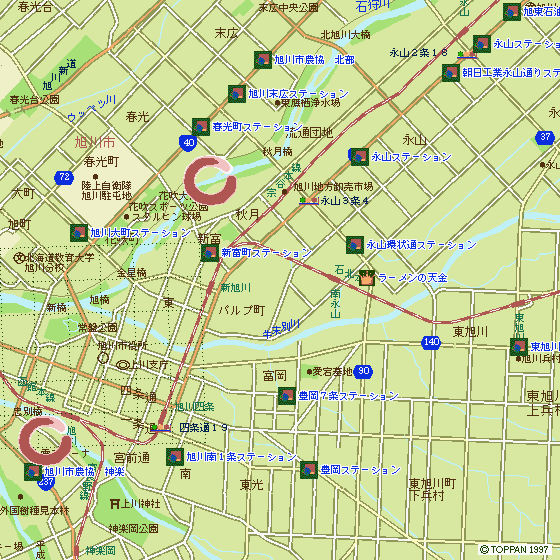Click the 豊岡ステーション station icon
This screenshot has height=560, width=560.
[309, 470]
